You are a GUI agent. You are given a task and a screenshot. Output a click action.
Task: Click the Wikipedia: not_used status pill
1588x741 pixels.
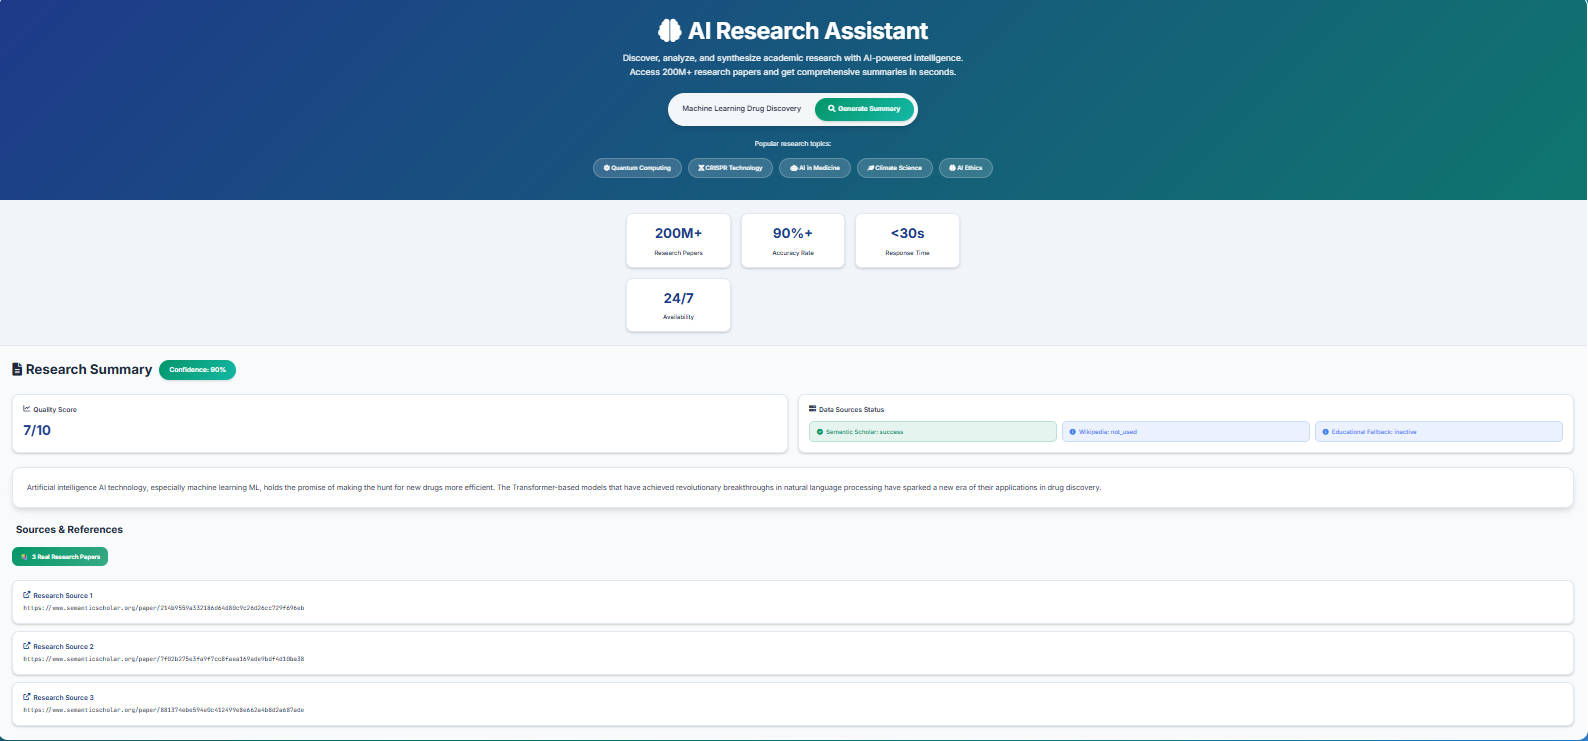[x=1185, y=432]
